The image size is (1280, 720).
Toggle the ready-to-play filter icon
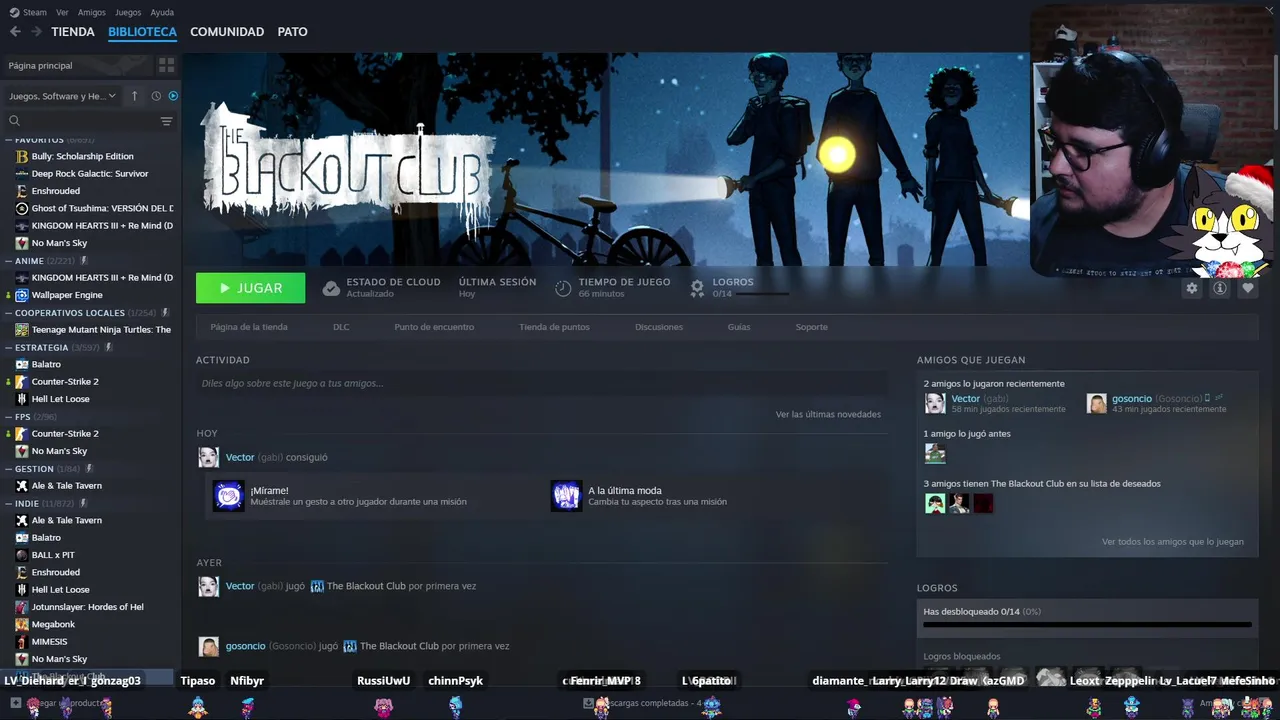[x=173, y=96]
